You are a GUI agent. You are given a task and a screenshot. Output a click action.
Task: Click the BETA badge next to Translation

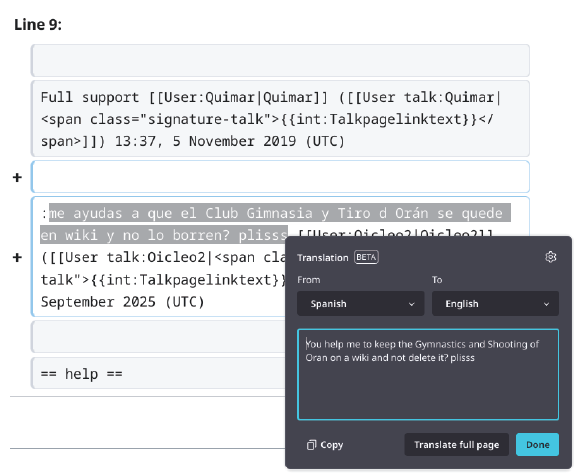[366, 257]
